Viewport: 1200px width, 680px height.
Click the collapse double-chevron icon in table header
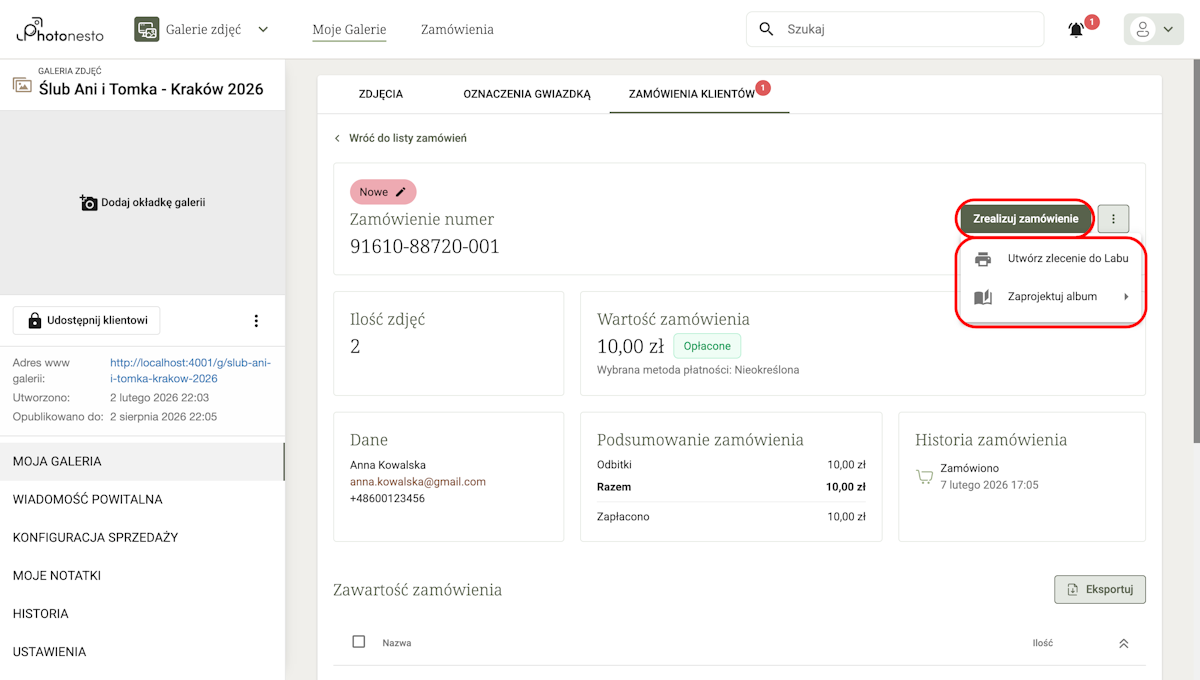(1123, 643)
